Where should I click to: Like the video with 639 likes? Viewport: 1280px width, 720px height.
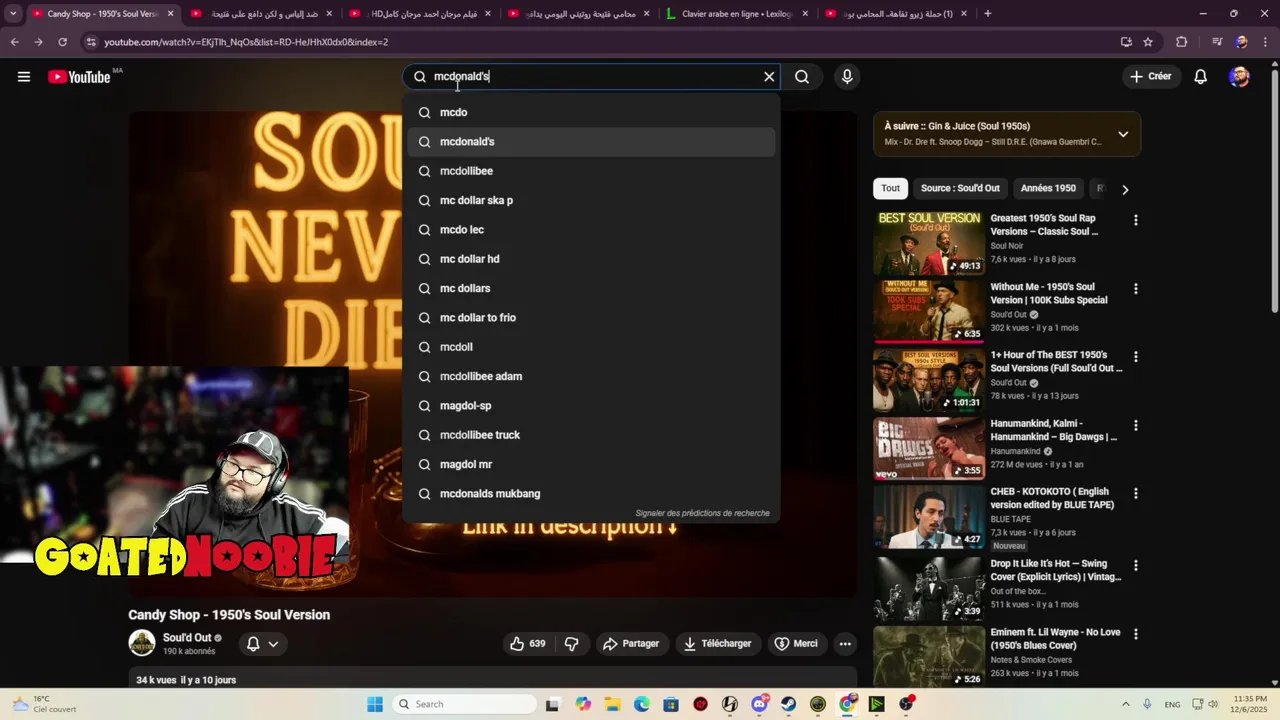pyautogui.click(x=528, y=644)
